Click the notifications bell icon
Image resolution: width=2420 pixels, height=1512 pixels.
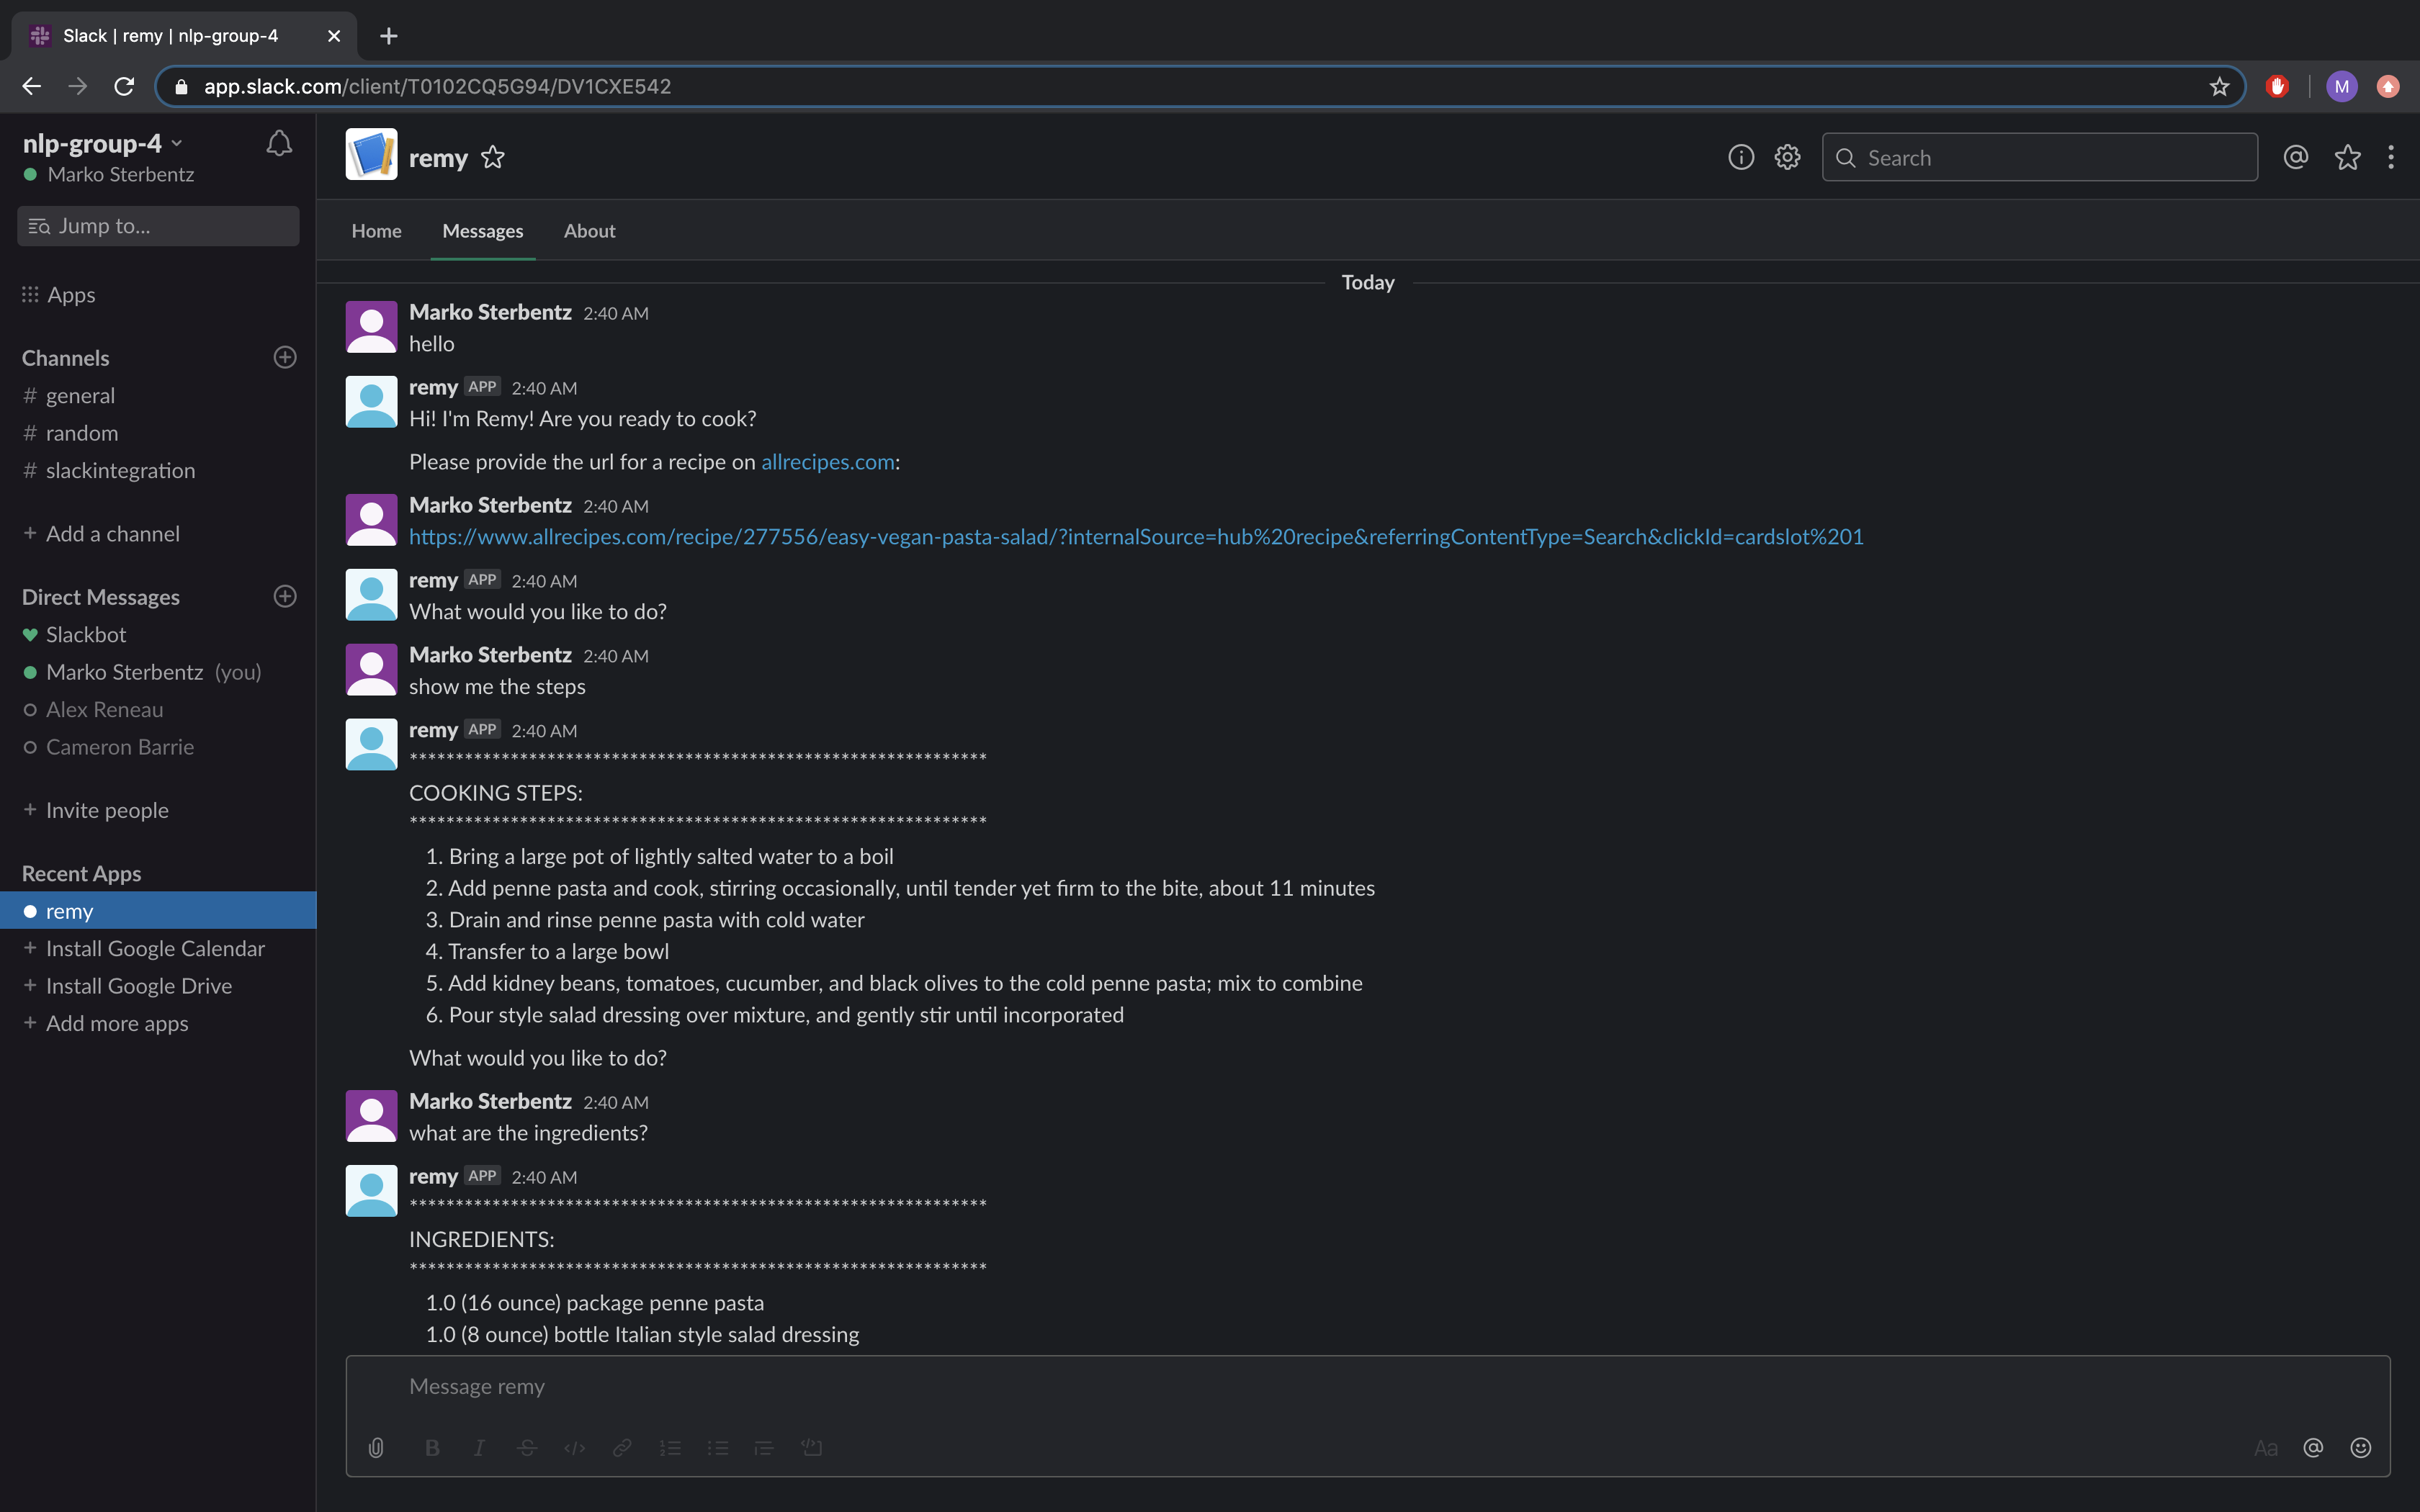(x=279, y=144)
